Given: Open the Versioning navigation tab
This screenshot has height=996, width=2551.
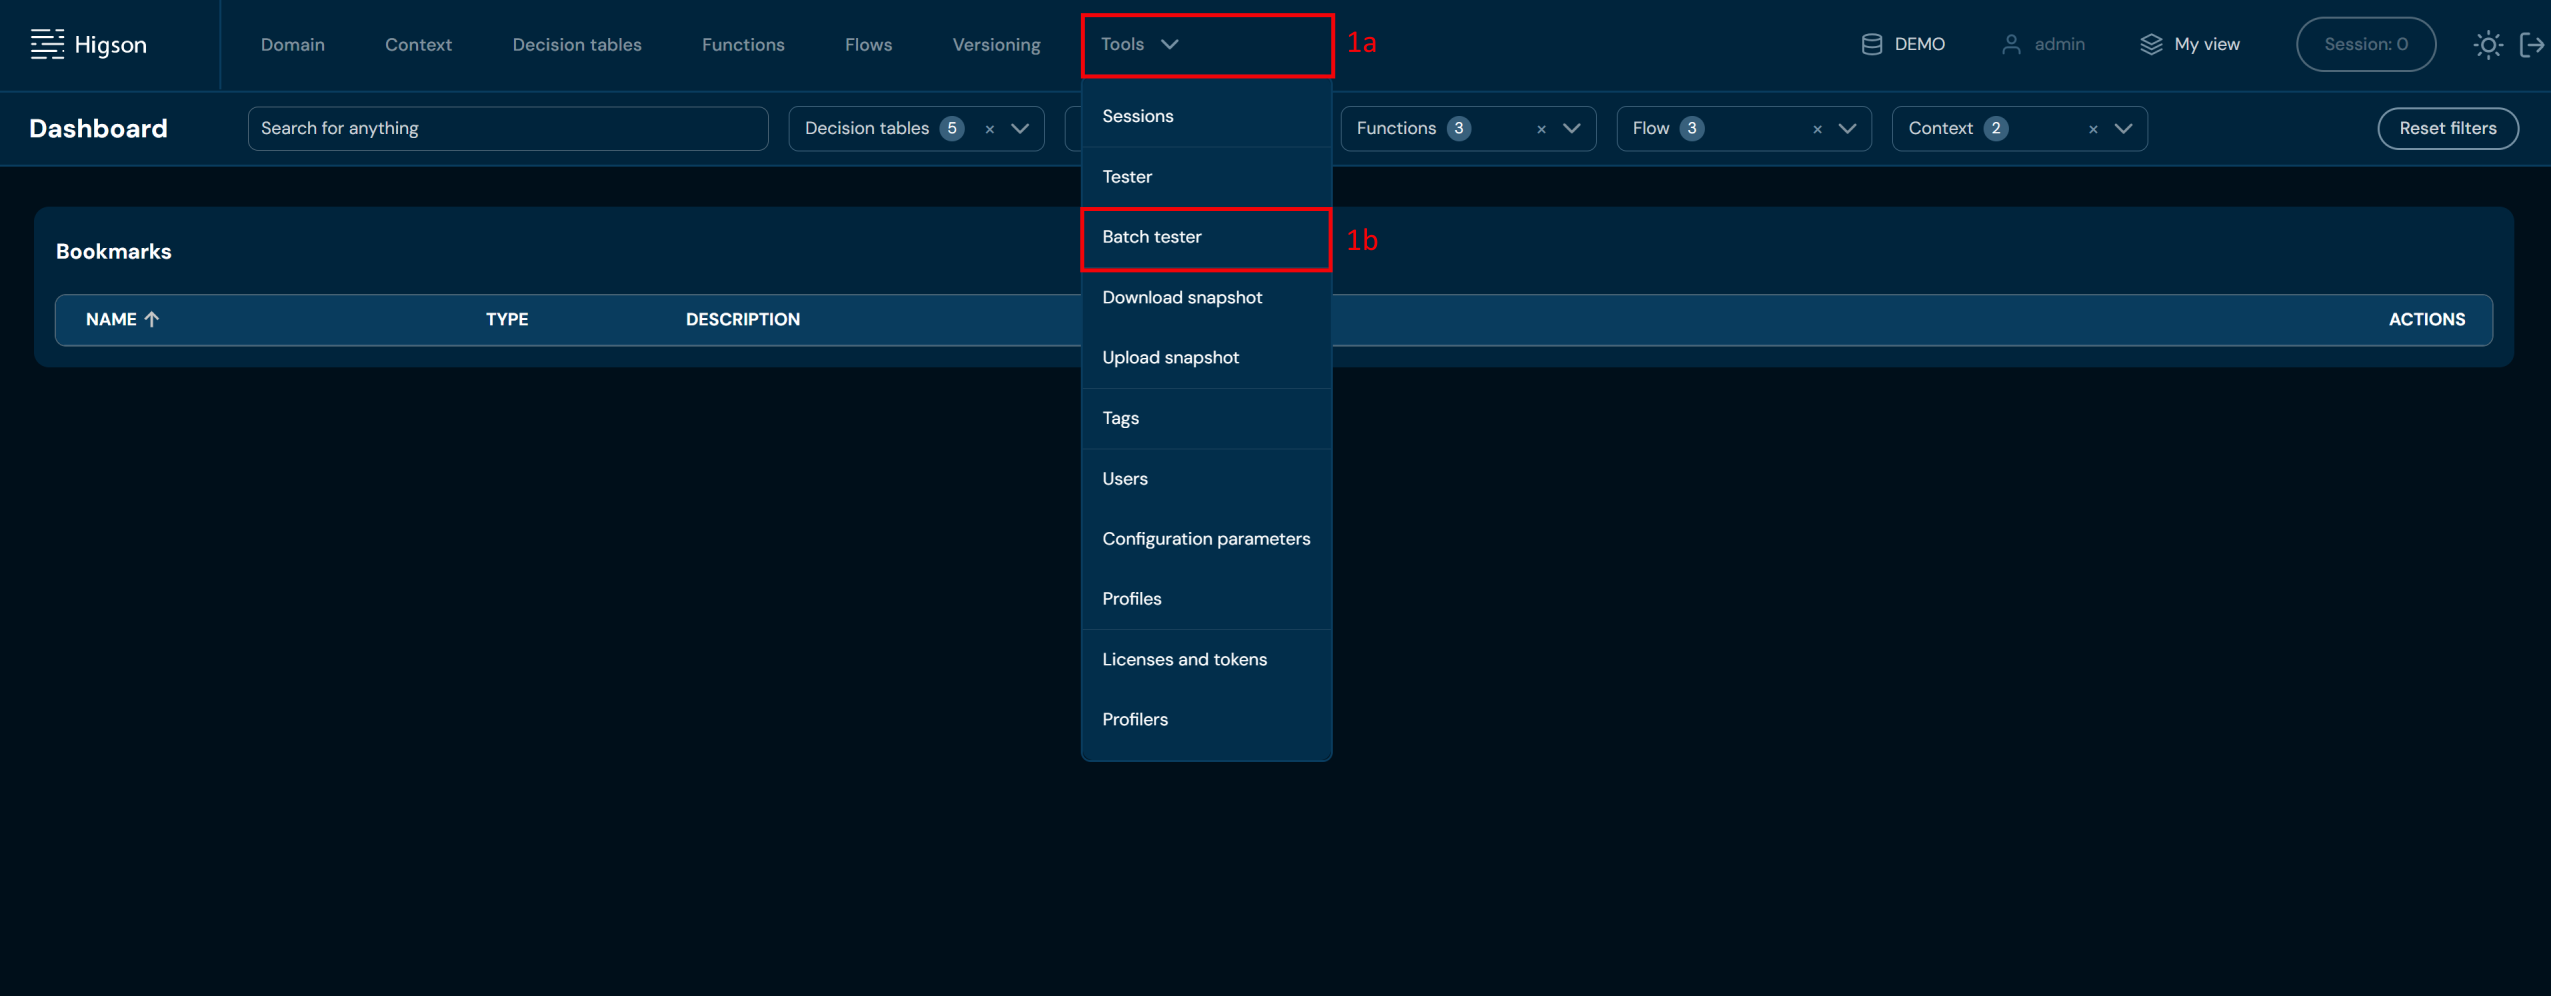Looking at the screenshot, I should tap(996, 45).
